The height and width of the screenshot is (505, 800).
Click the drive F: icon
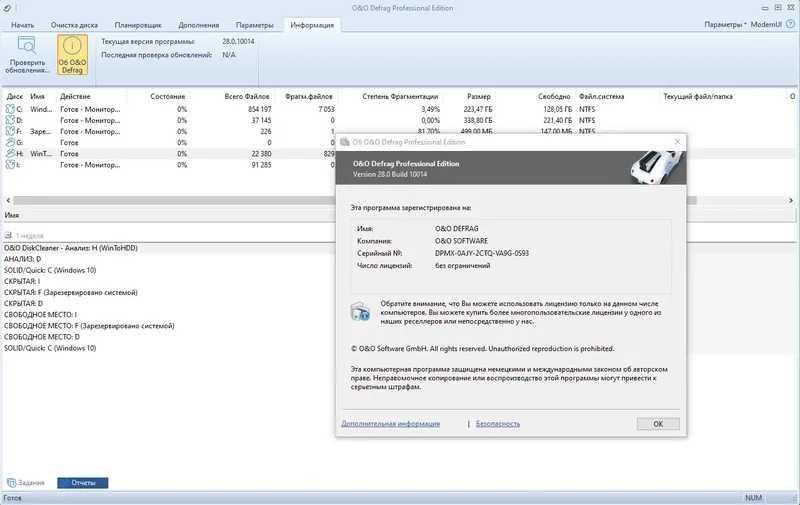click(10, 132)
